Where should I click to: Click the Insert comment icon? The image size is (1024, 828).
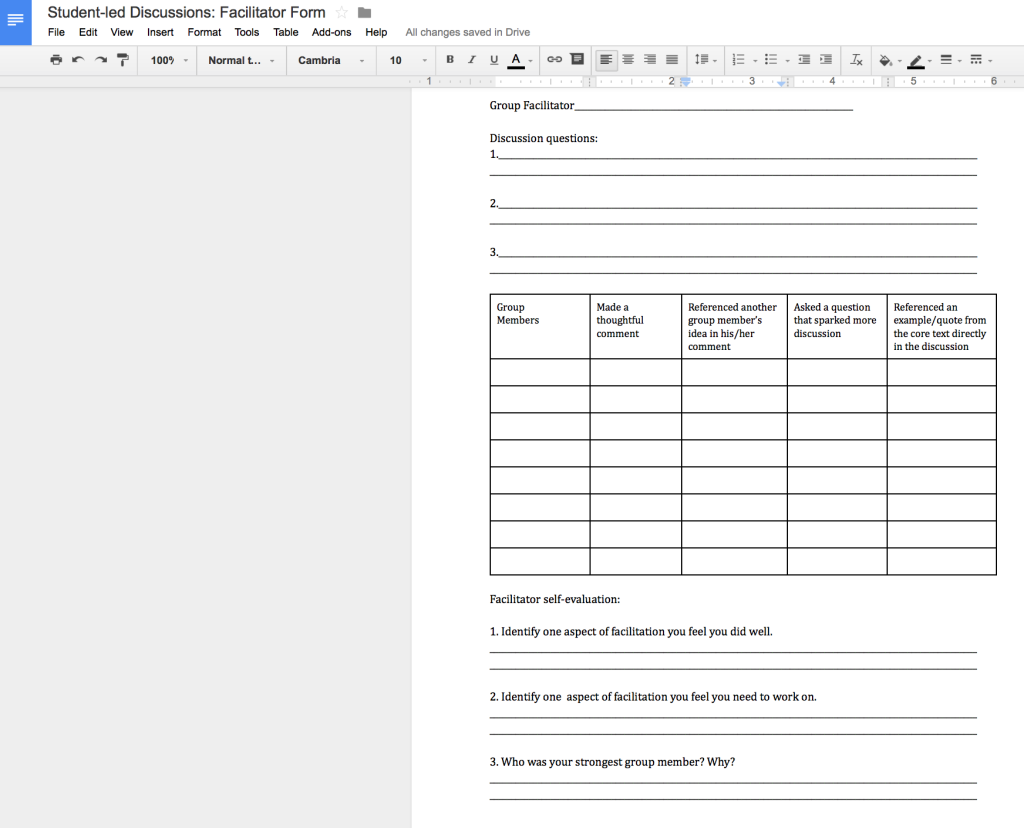click(577, 60)
